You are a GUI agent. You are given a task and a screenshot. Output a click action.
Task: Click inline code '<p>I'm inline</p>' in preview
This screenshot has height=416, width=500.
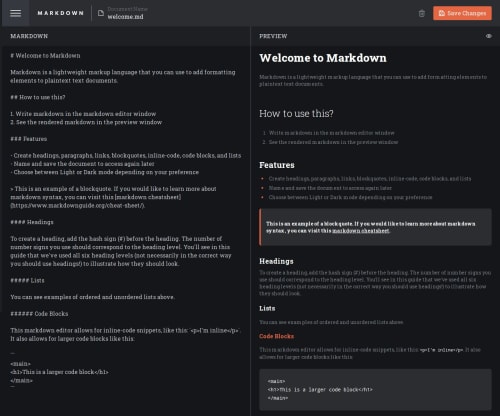tap(442, 350)
